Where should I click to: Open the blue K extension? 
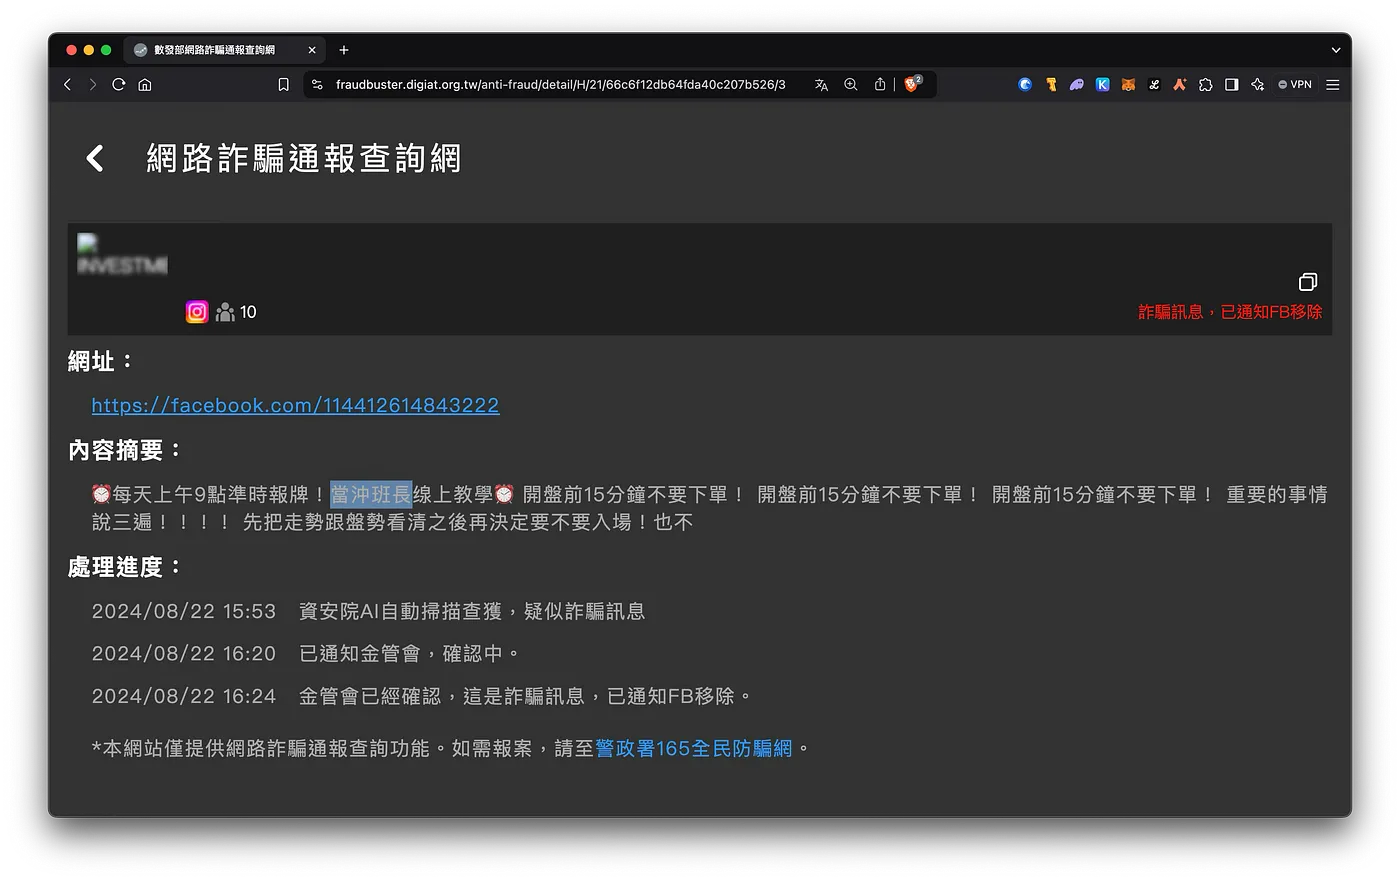click(x=1102, y=85)
